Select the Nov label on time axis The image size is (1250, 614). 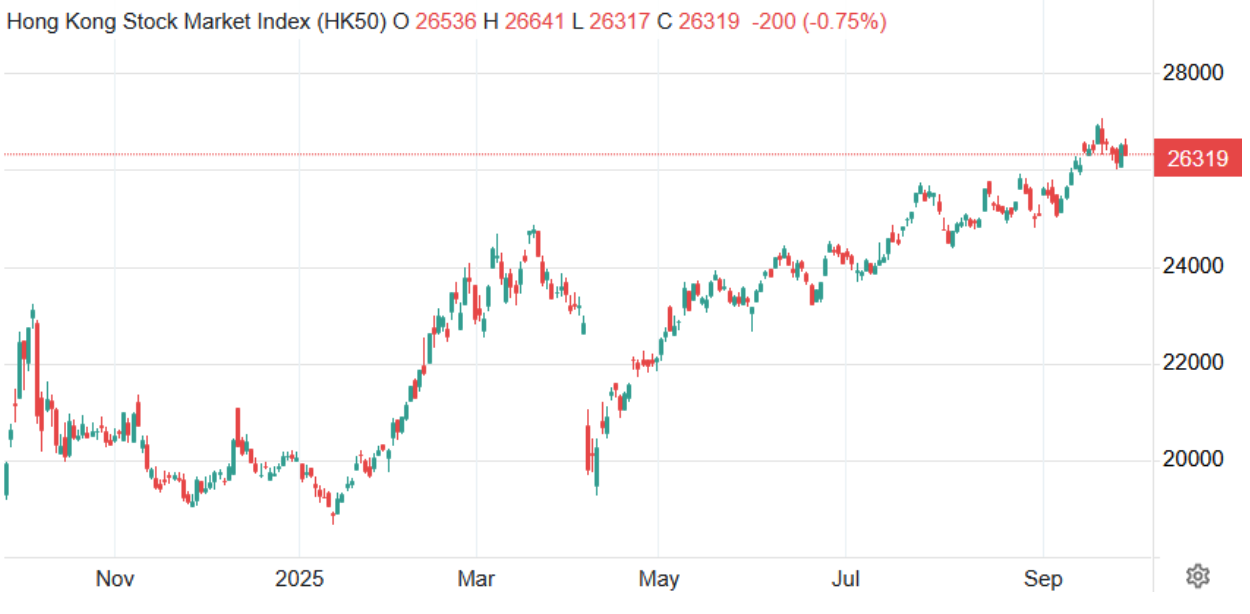[x=115, y=579]
